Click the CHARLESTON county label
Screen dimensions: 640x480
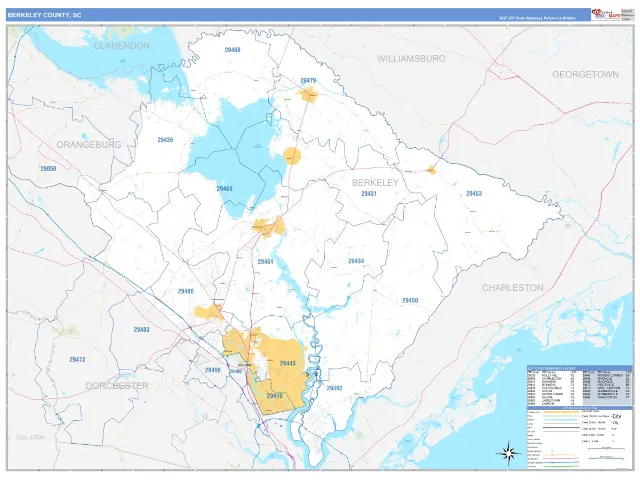[513, 288]
